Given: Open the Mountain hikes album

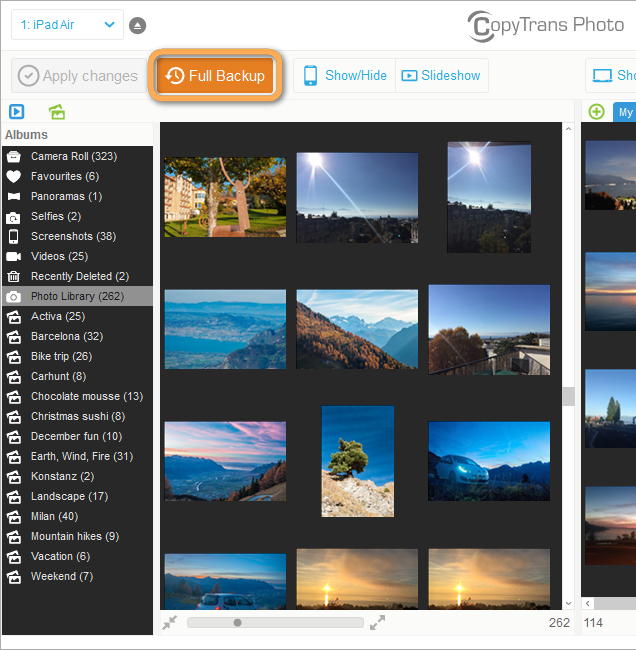Looking at the screenshot, I should tap(74, 536).
